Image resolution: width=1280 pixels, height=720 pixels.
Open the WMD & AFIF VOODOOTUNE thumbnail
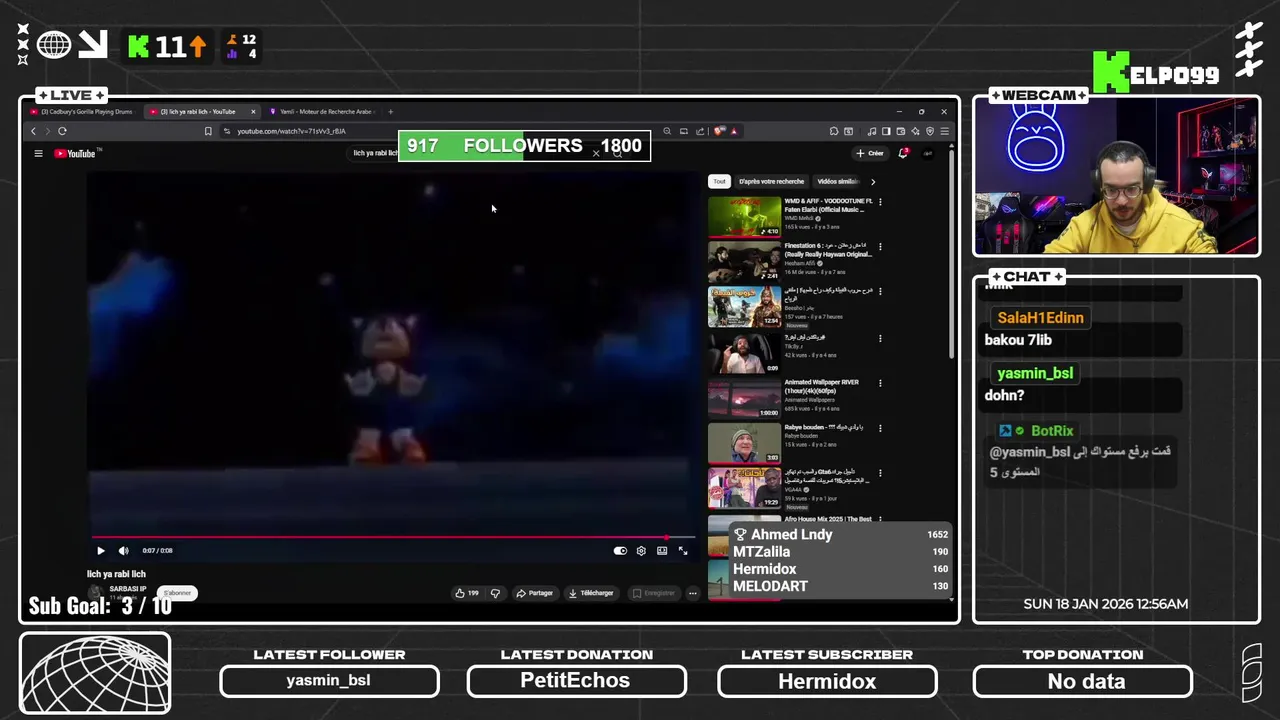[744, 217]
